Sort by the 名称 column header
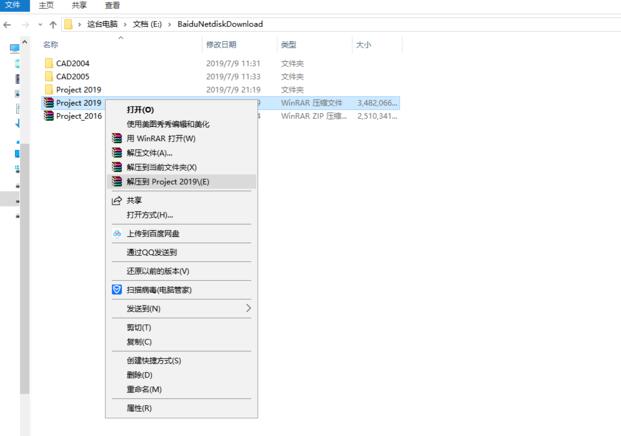The width and height of the screenshot is (621, 436). (x=51, y=44)
